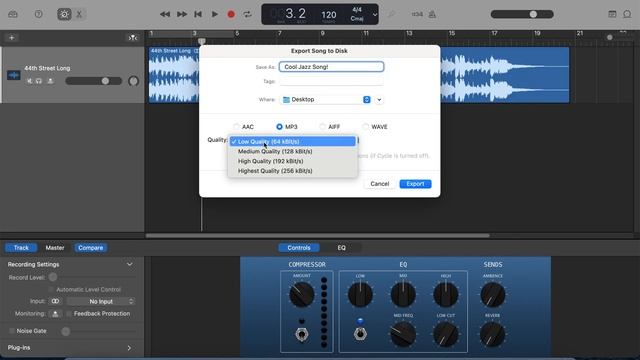Select the WAVE format radio button
640x360 pixels.
(x=365, y=127)
